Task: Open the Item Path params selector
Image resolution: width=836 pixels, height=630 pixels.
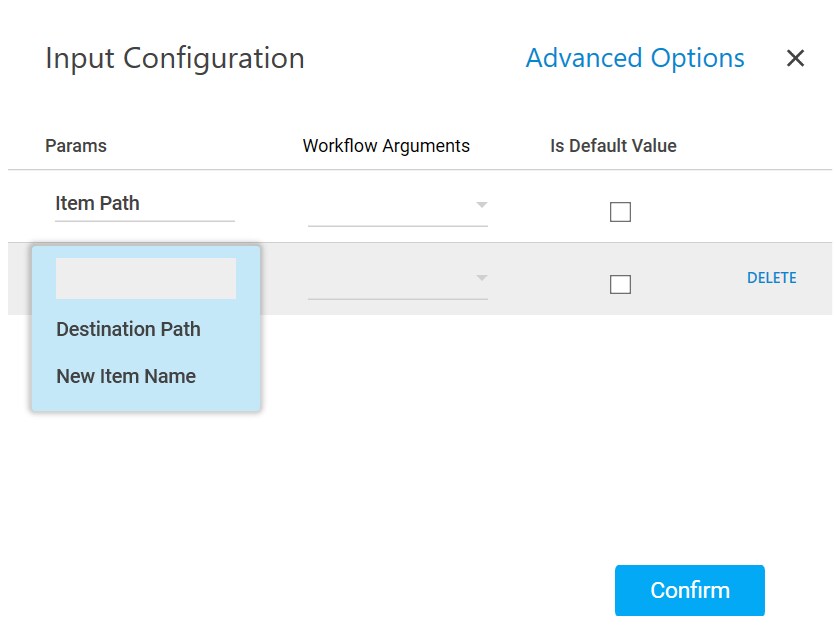Action: click(144, 204)
